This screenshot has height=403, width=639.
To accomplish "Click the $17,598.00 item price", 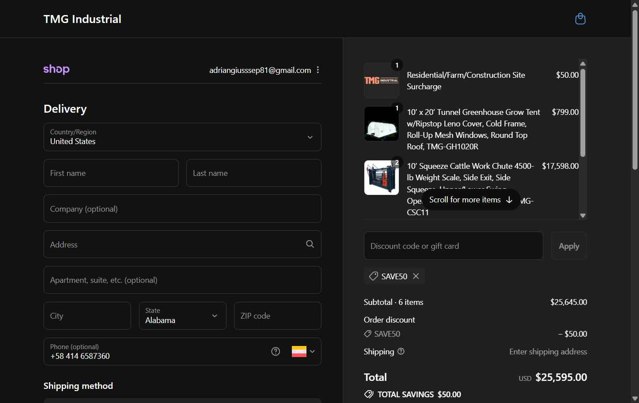I will pos(560,166).
